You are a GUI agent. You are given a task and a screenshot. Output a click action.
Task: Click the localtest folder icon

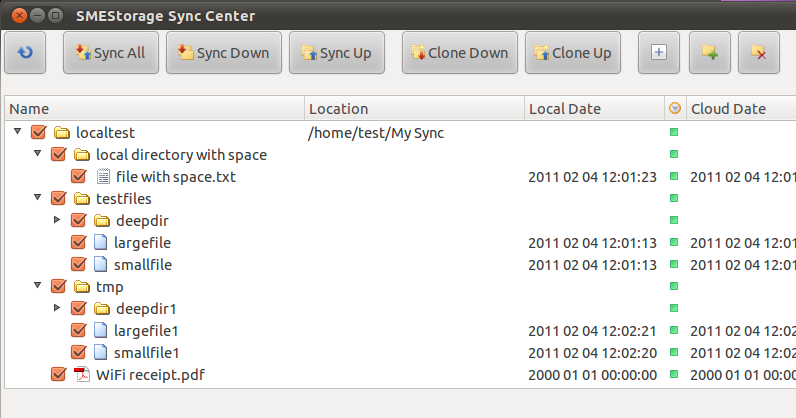(62, 132)
